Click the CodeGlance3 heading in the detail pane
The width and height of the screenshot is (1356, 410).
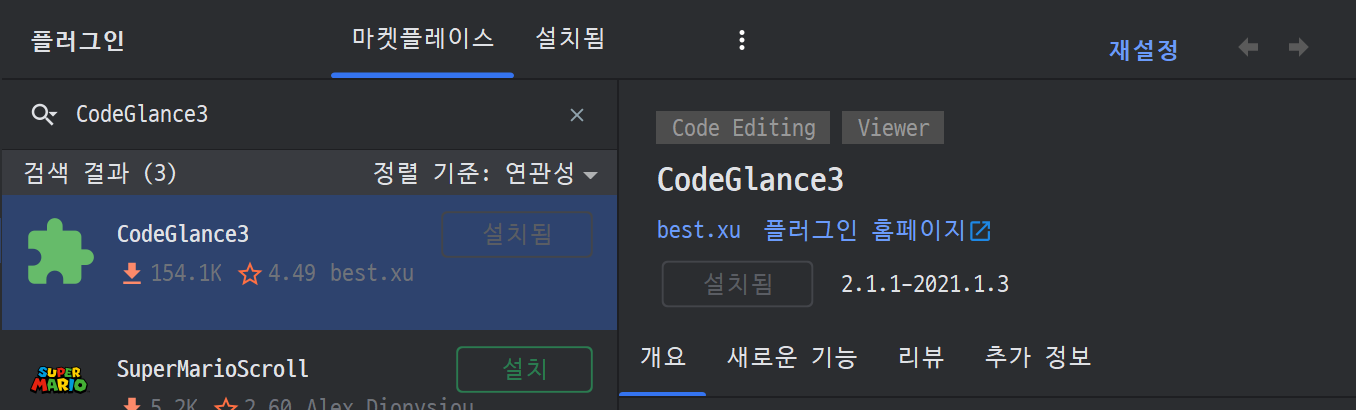click(750, 180)
